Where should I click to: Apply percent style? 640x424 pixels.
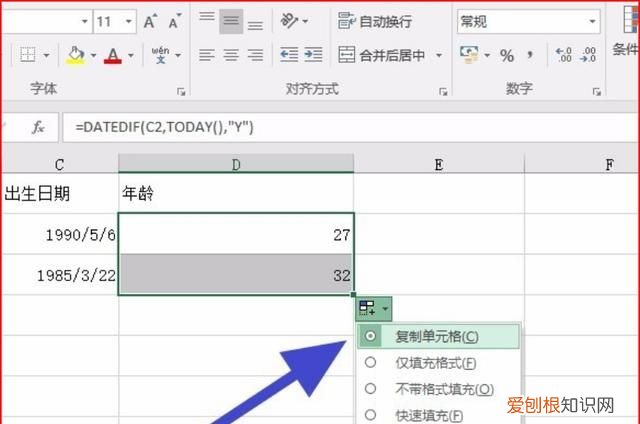[x=507, y=55]
